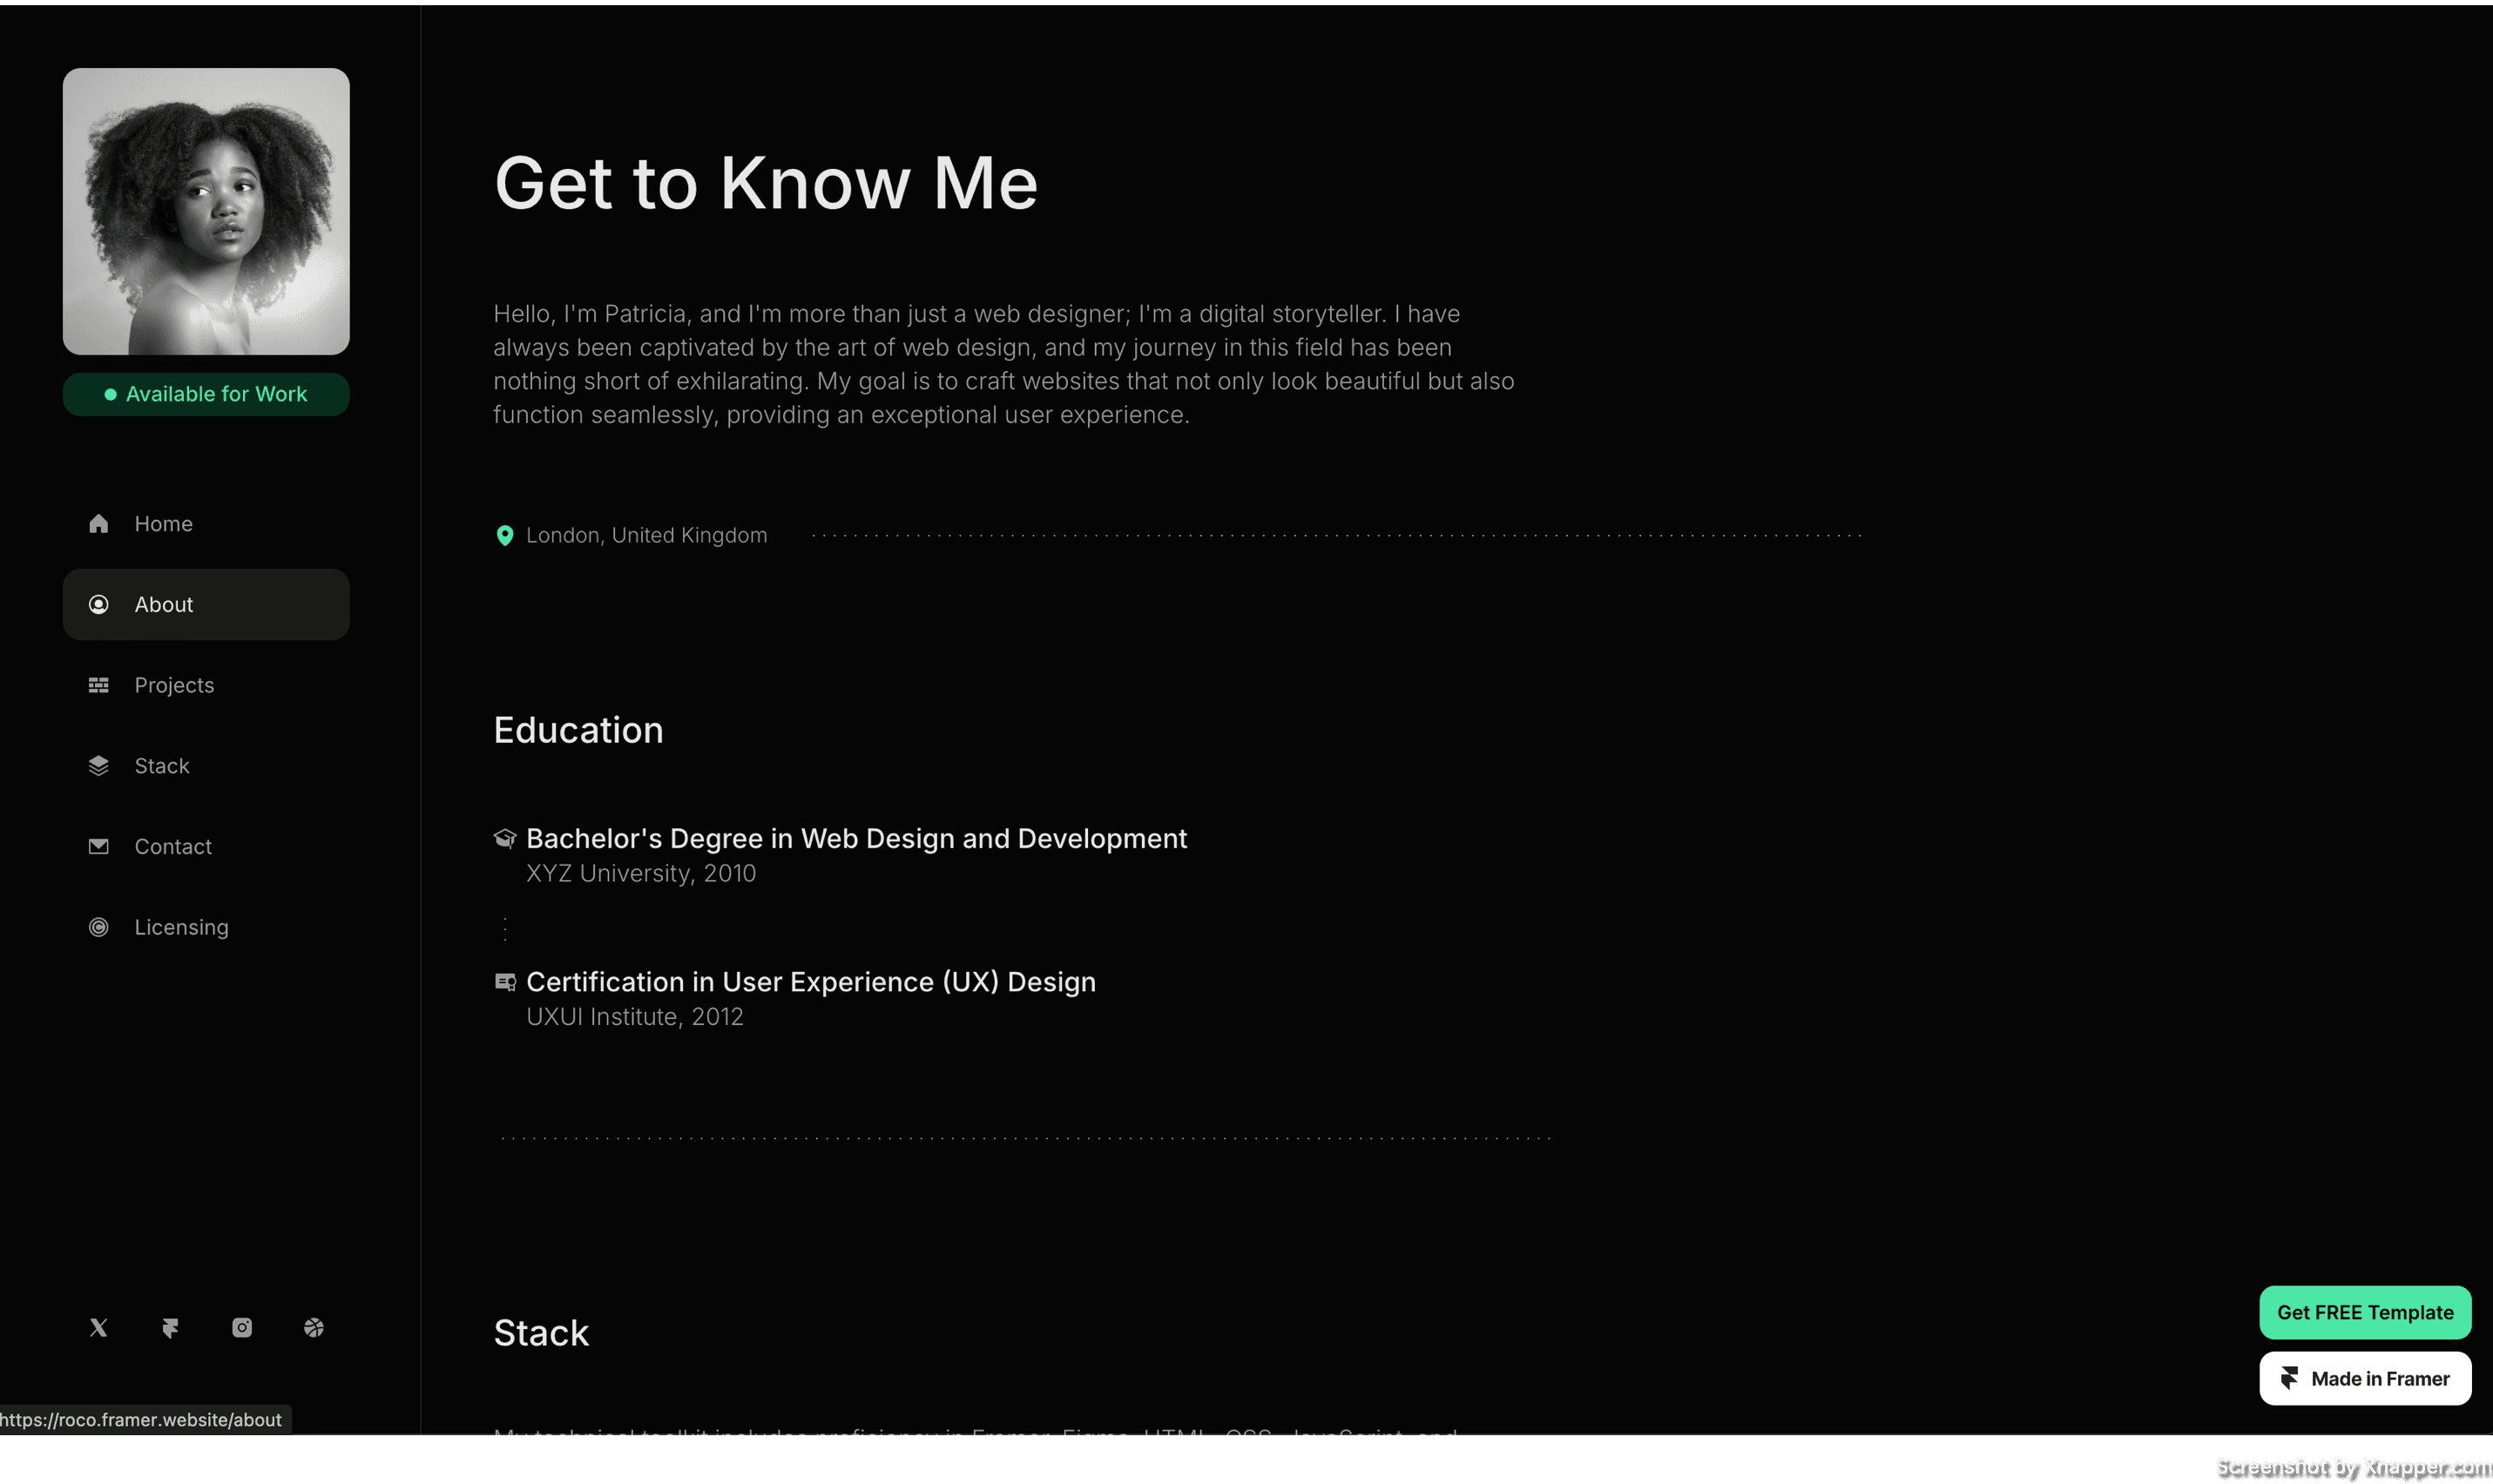Navigate to the Projects page
Screen dimensions: 2493x1484
174,685
